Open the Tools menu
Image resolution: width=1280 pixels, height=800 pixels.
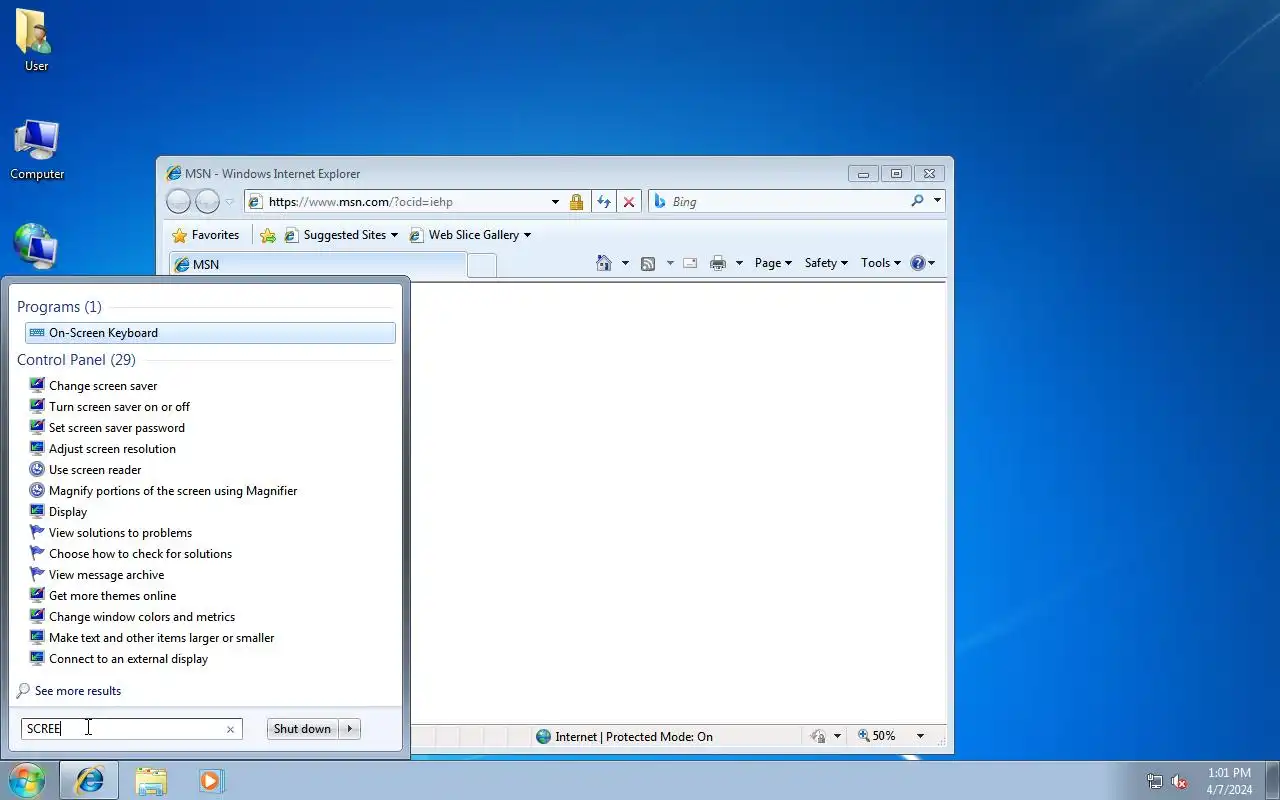click(880, 263)
